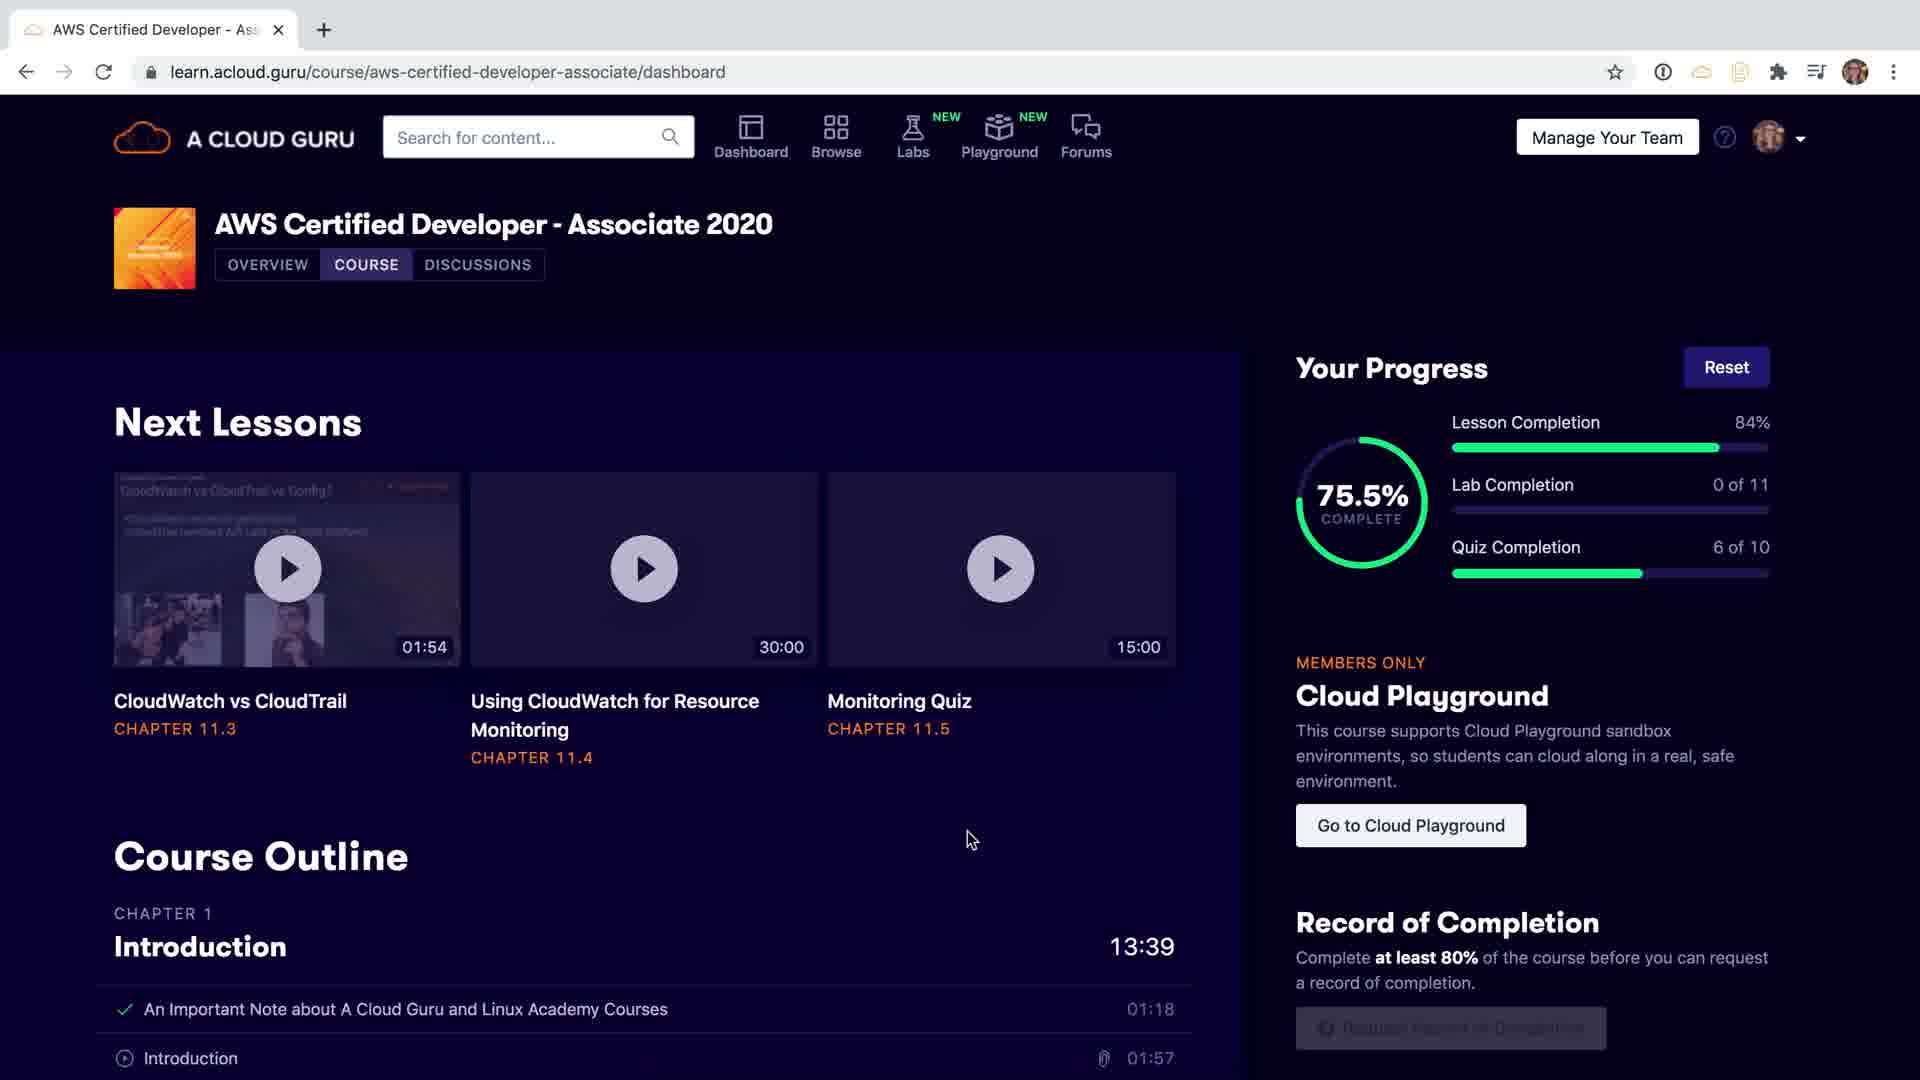This screenshot has height=1080, width=1920.
Task: Toggle the Introduction lesson status circle
Action: point(124,1058)
